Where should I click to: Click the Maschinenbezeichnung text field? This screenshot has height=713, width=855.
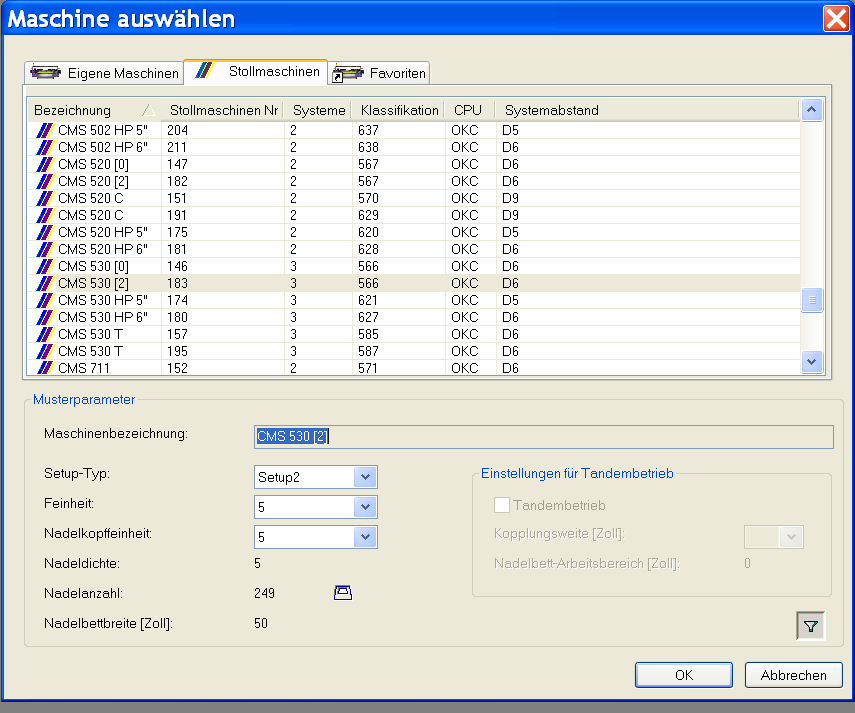(x=544, y=436)
